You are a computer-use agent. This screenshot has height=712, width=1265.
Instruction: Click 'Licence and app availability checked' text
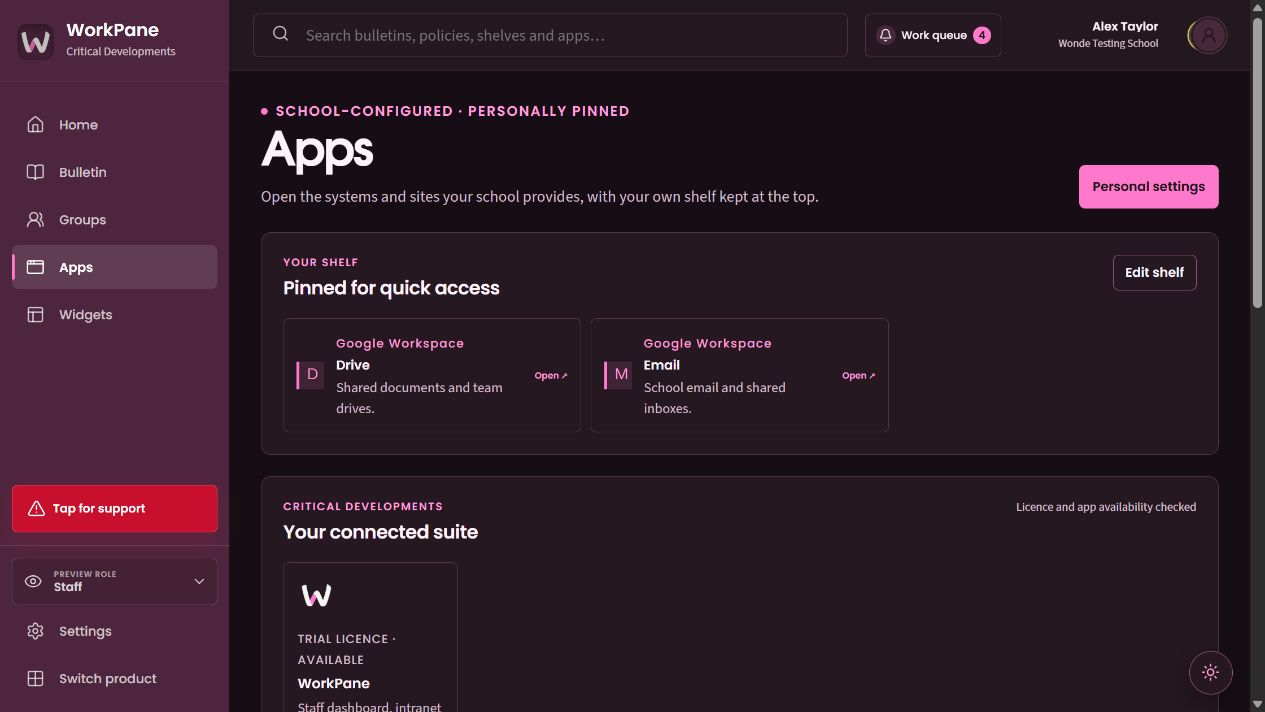pyautogui.click(x=1106, y=507)
